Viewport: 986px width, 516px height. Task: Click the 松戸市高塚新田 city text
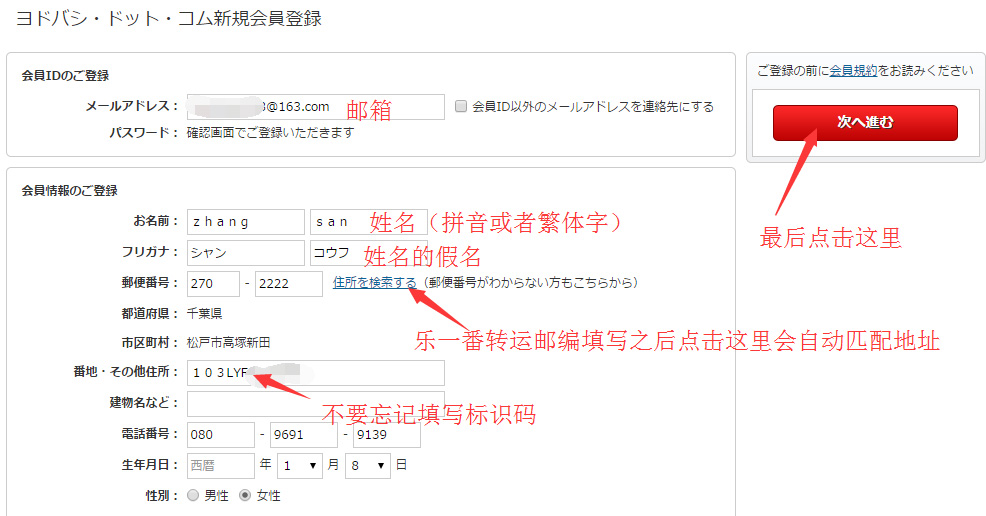(228, 343)
